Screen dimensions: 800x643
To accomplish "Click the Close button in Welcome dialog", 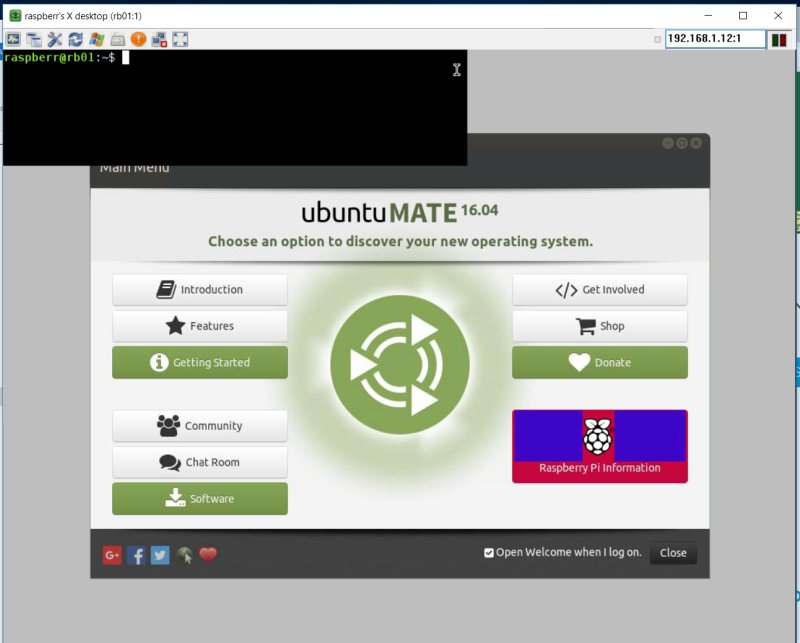I will [673, 553].
